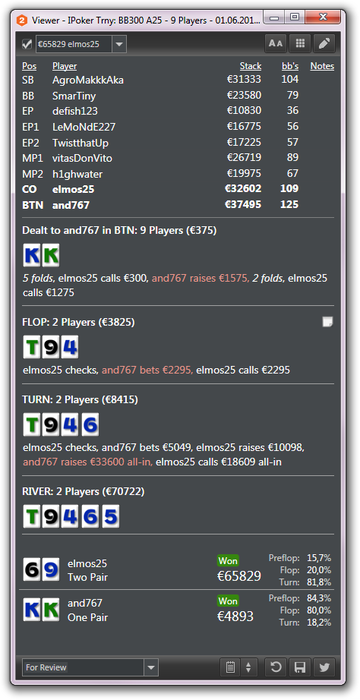Open the flop note icon

(x=327, y=322)
